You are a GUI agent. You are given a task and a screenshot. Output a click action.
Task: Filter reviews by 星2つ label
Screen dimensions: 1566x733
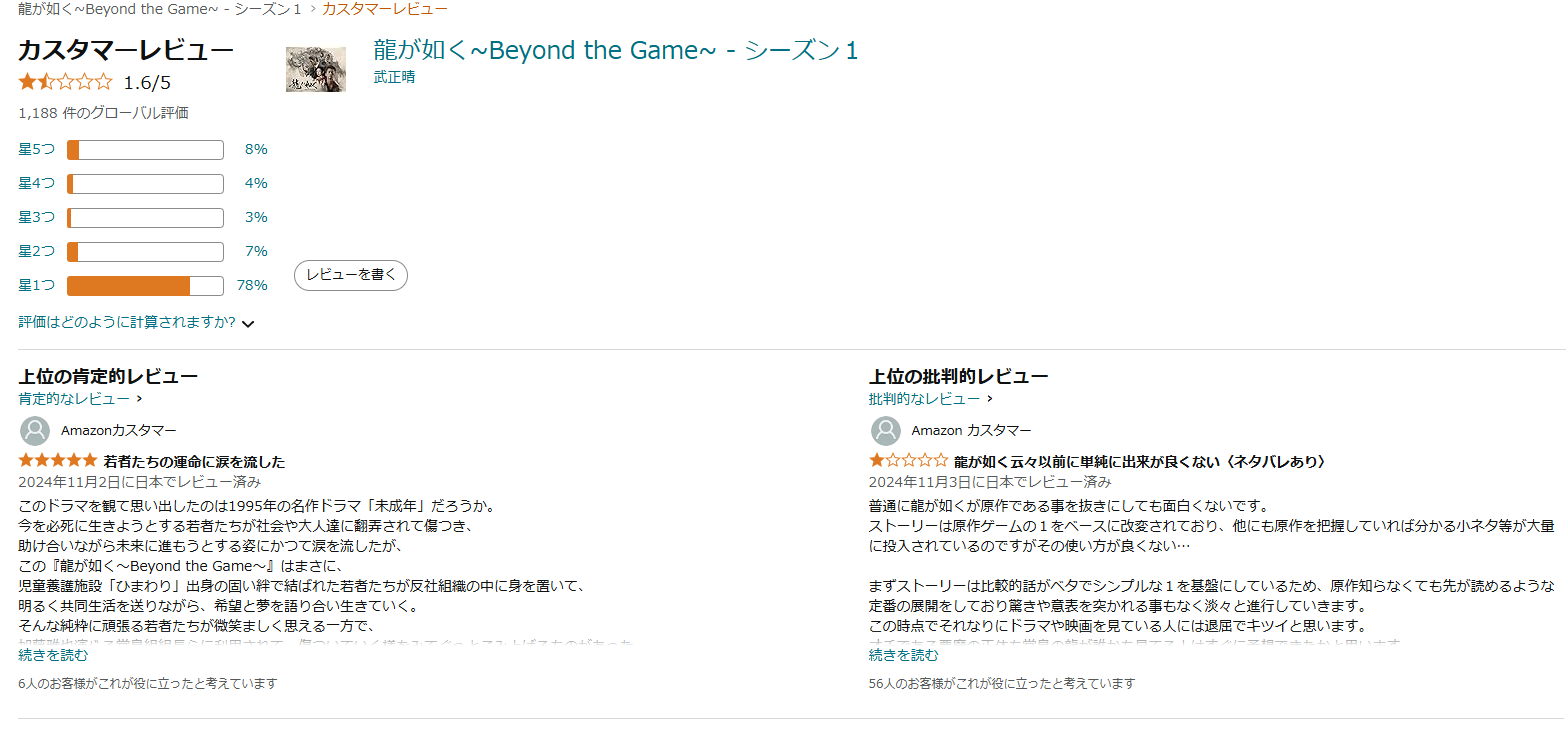pos(37,251)
